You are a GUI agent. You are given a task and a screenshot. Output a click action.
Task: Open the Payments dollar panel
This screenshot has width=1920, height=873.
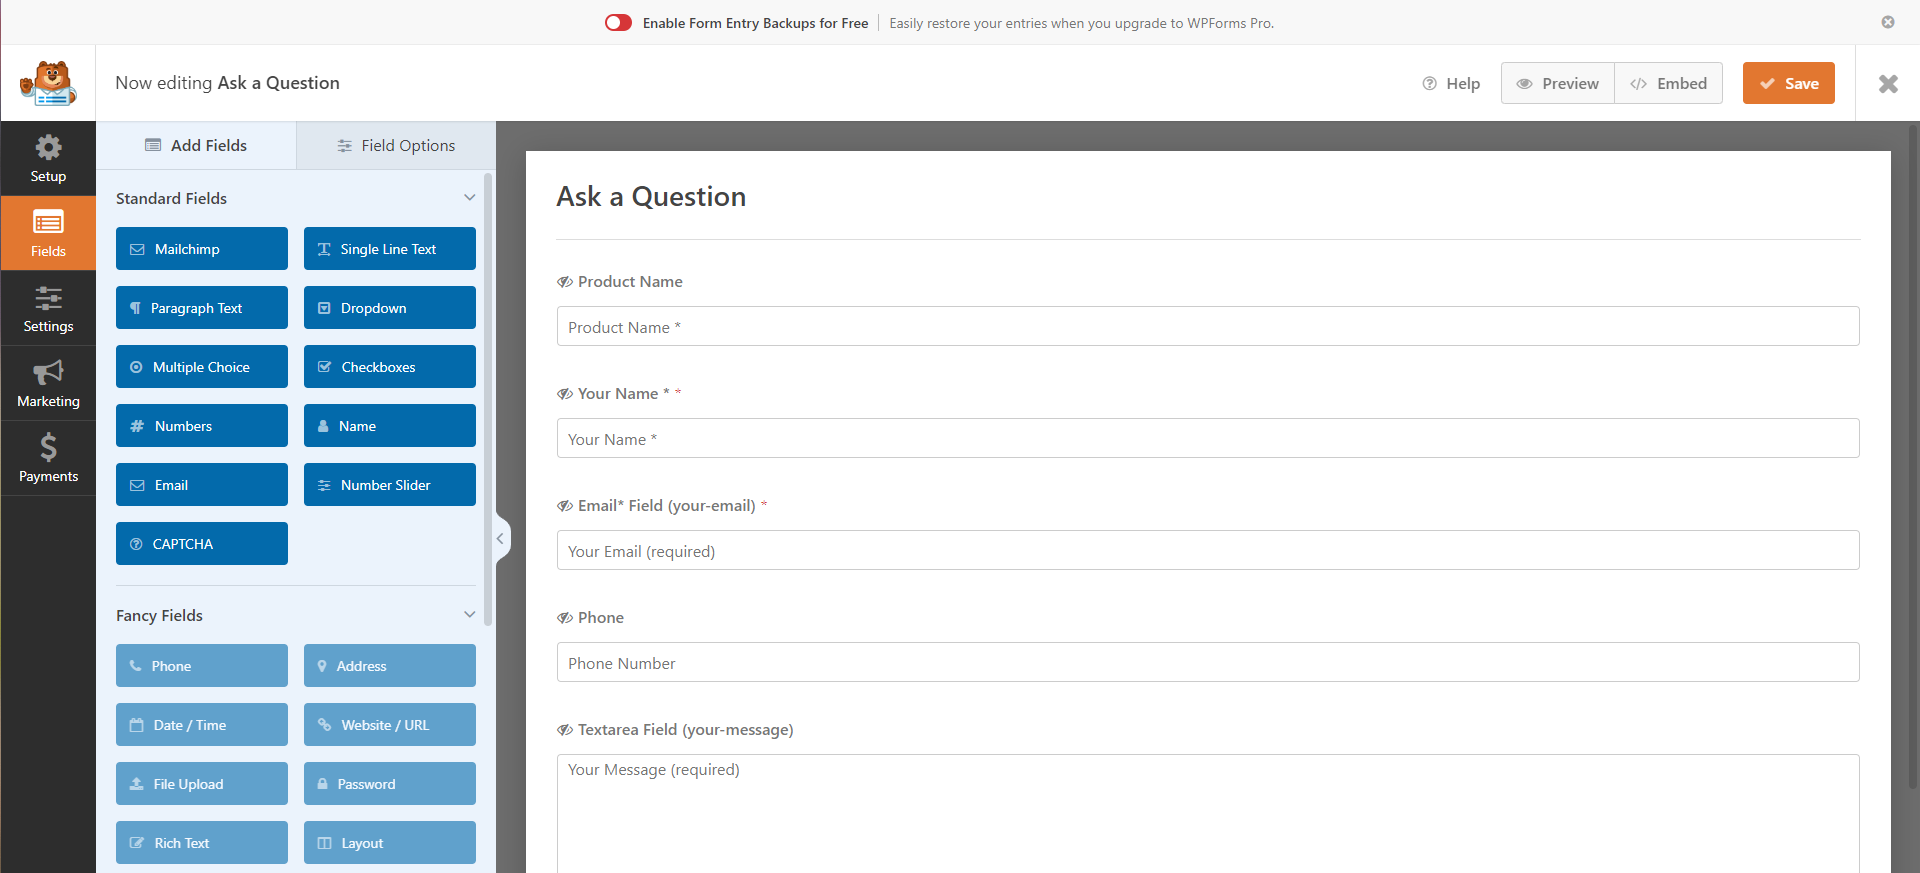(48, 459)
